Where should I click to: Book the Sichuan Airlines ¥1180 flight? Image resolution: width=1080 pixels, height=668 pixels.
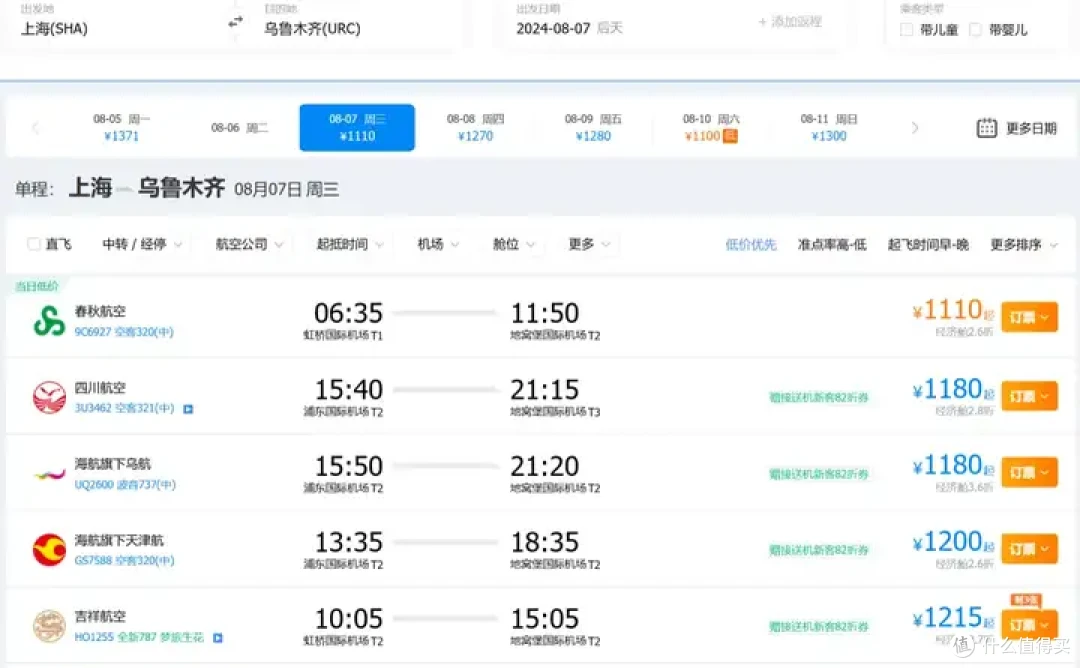pos(1029,397)
